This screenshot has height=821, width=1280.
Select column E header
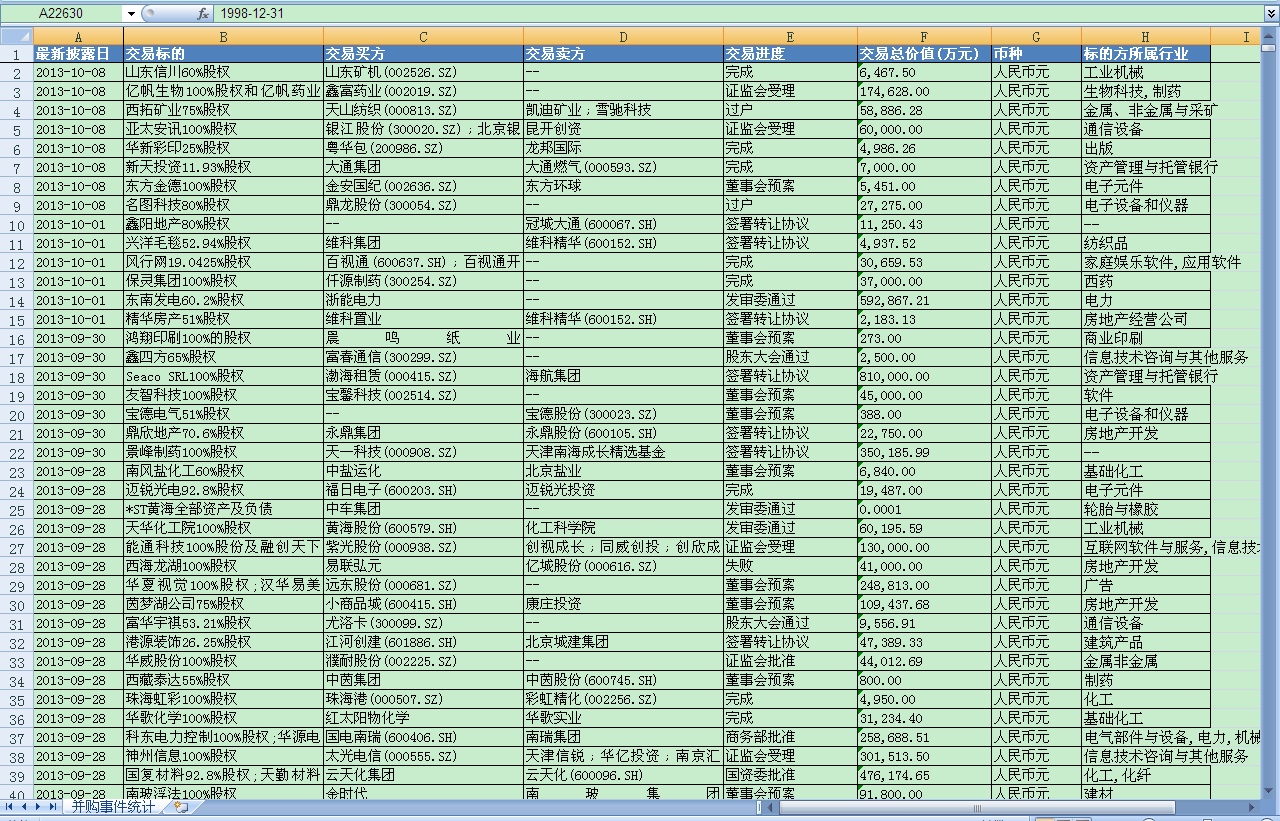point(790,37)
